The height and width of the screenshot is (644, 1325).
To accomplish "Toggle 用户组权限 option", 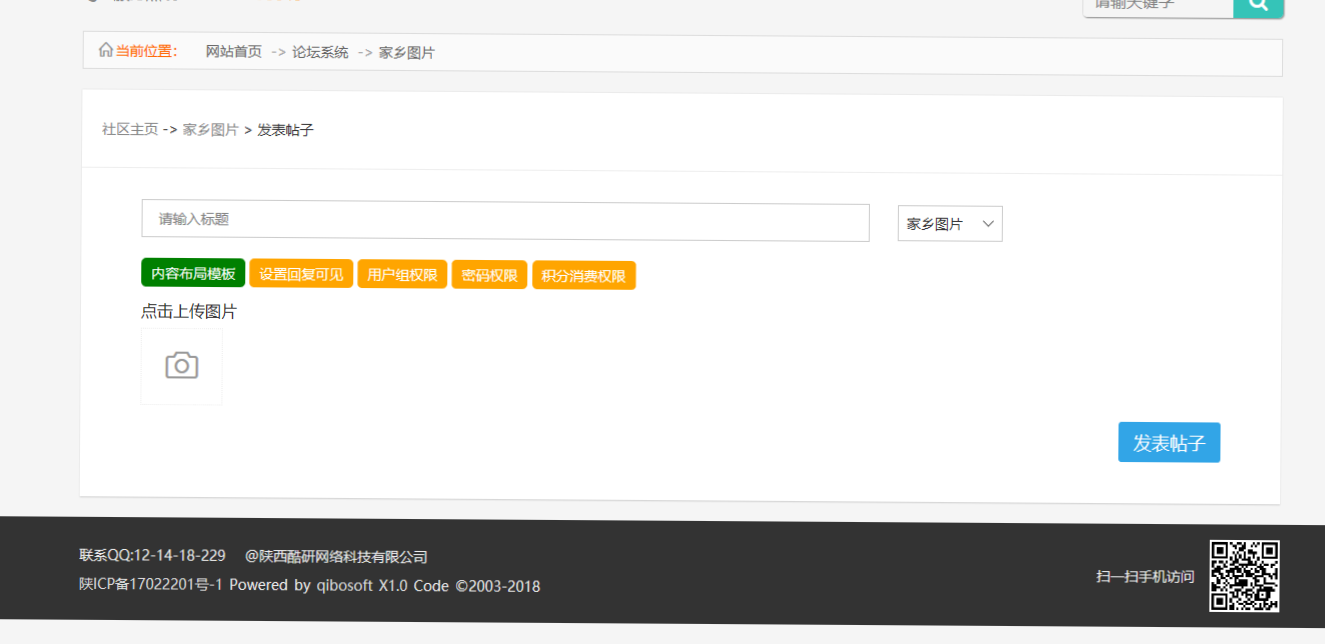I will click(402, 275).
